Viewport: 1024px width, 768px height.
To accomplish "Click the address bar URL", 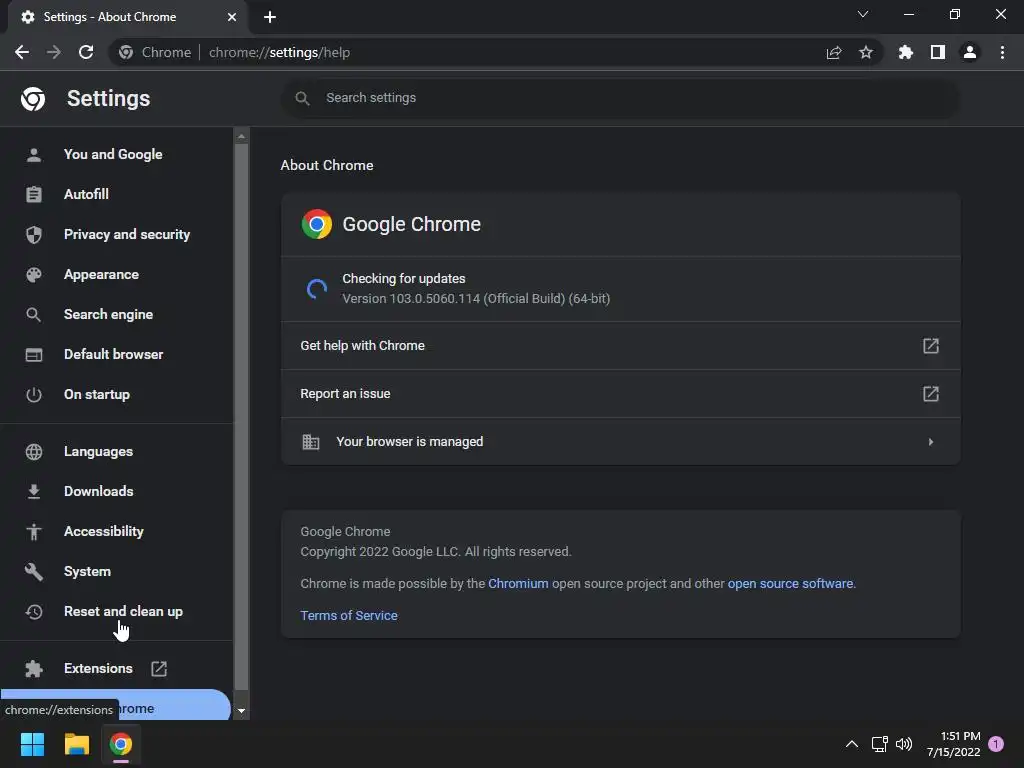I will [280, 52].
